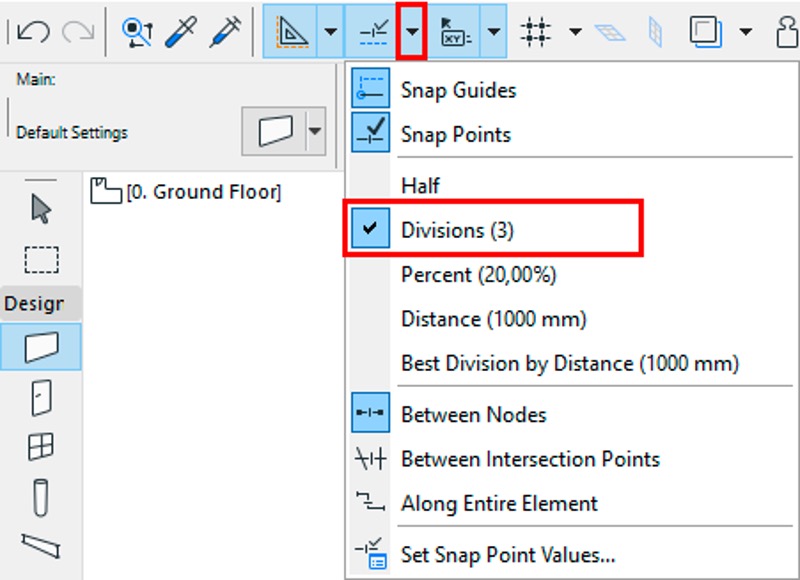
Task: Select the Column tool
Action: click(41, 497)
